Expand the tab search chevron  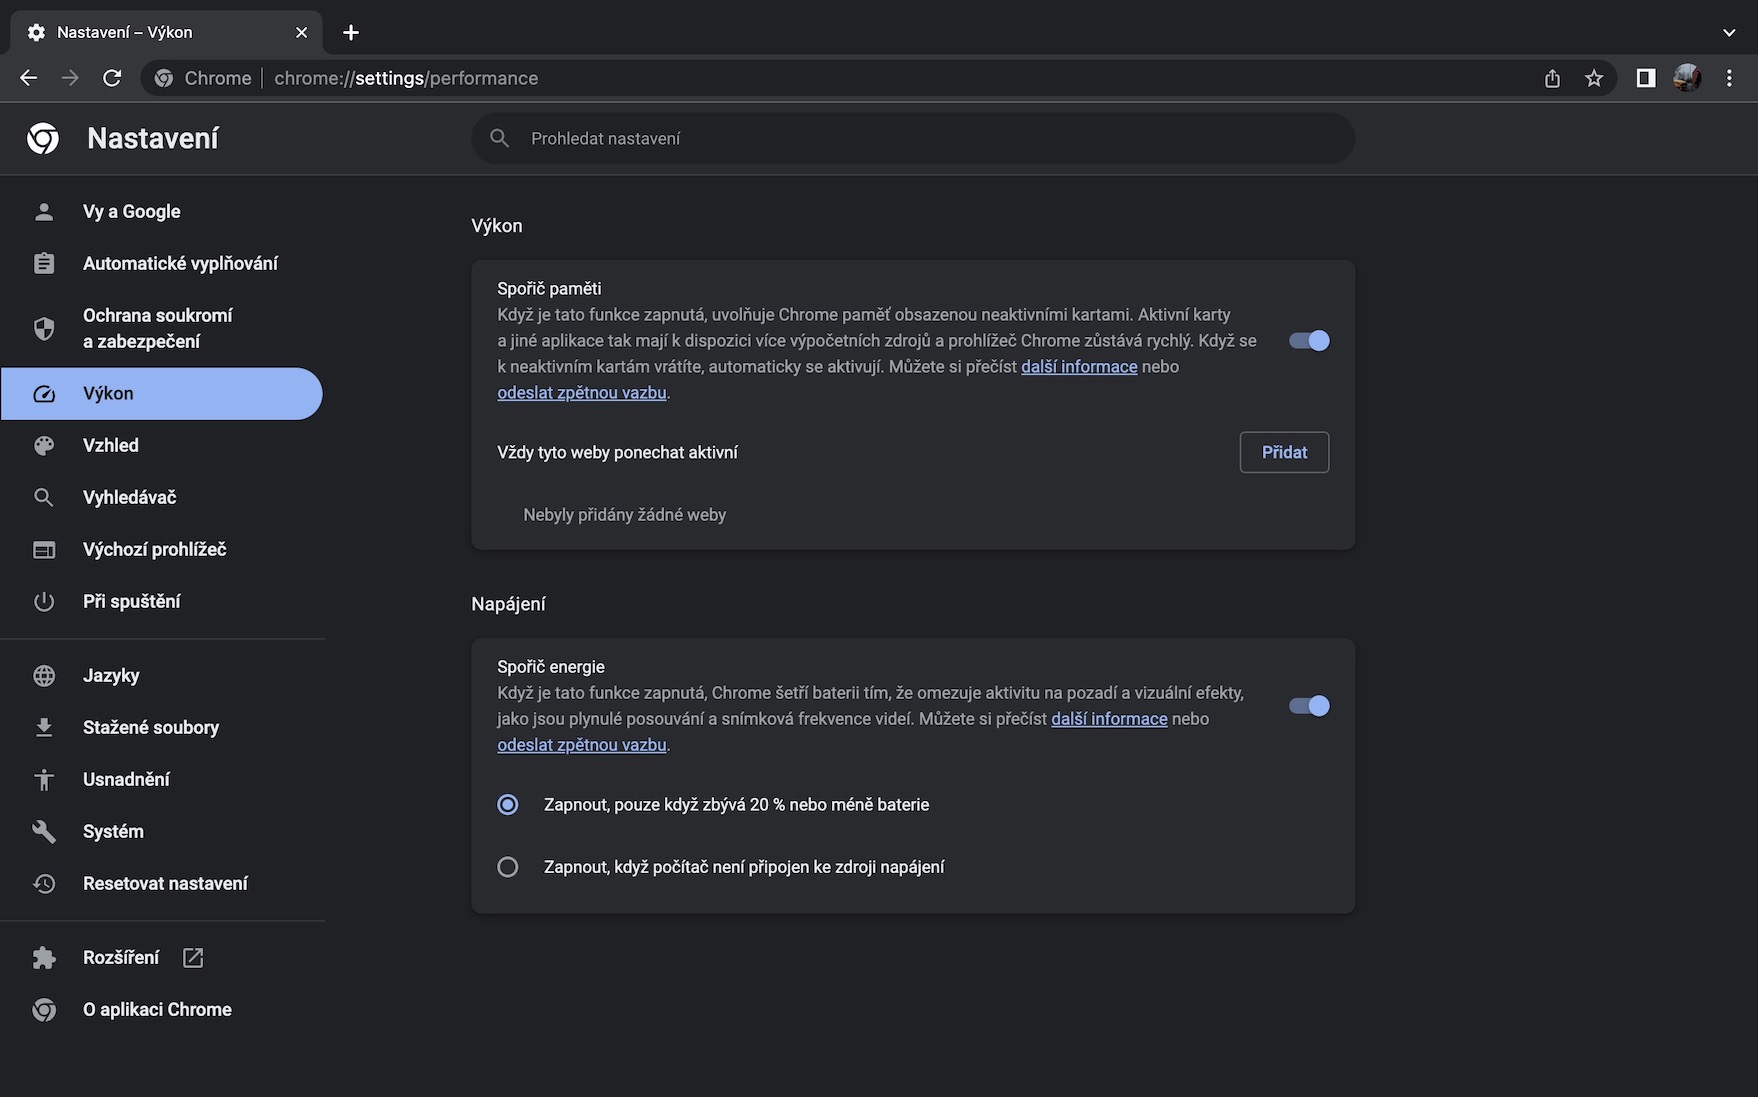click(x=1729, y=32)
